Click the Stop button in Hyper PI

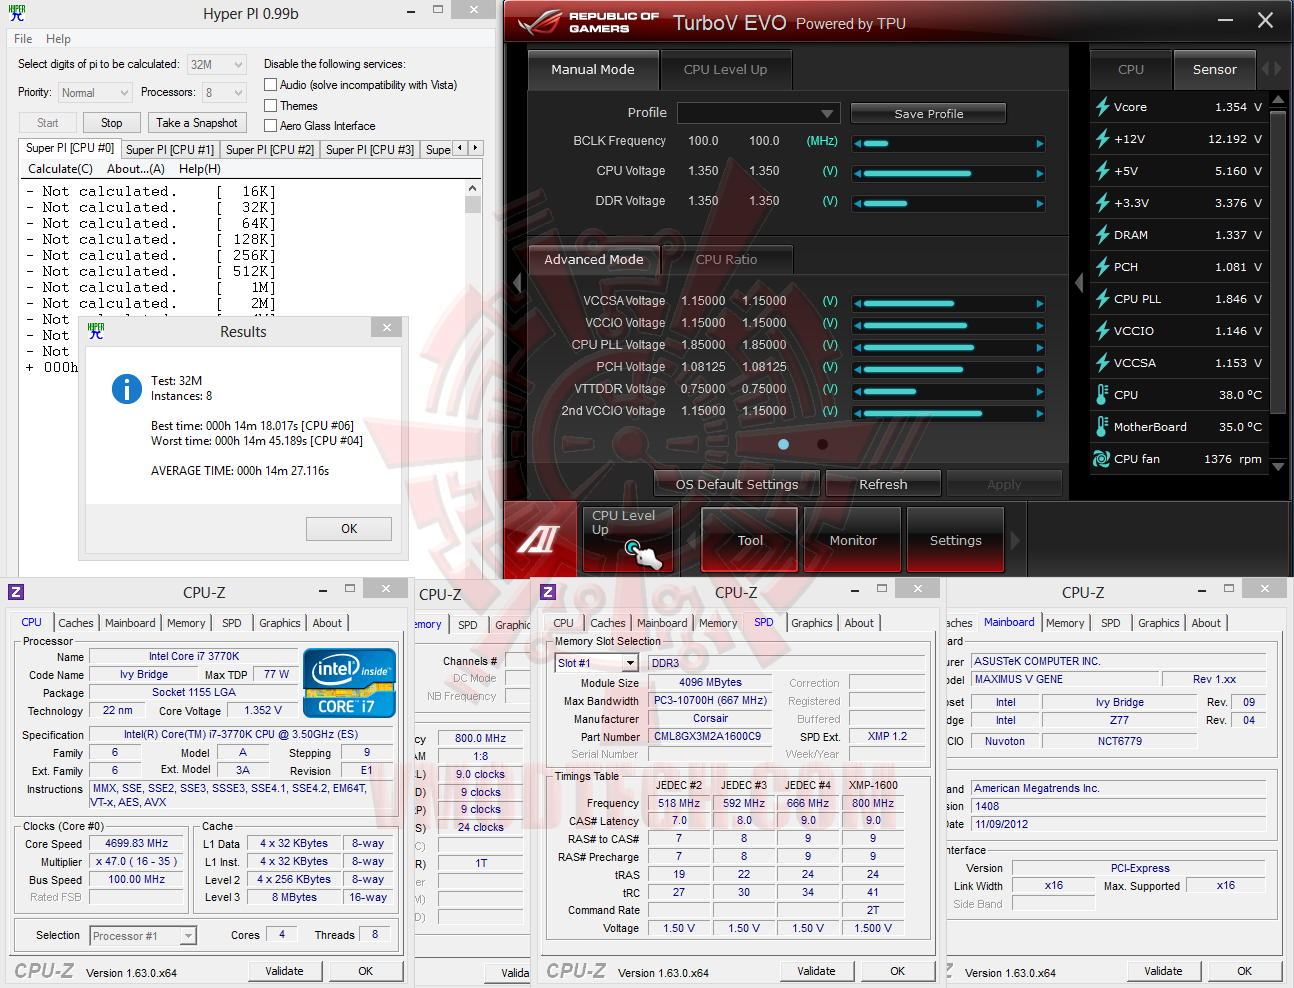111,123
